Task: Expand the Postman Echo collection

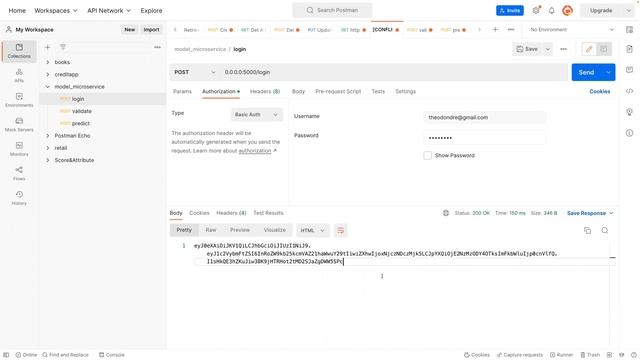Action: point(48,136)
